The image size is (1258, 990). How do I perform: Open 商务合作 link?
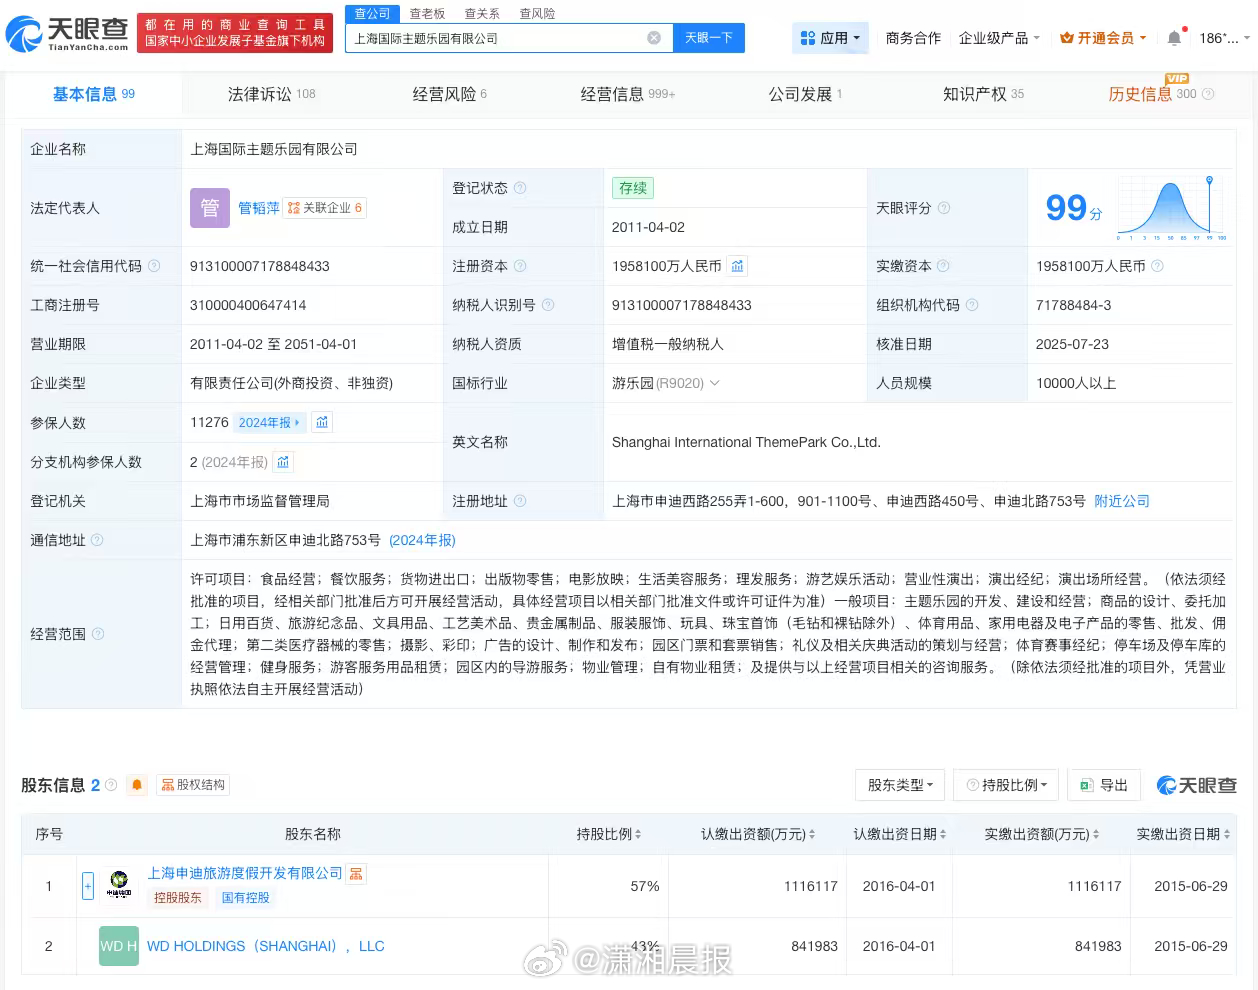pos(913,38)
